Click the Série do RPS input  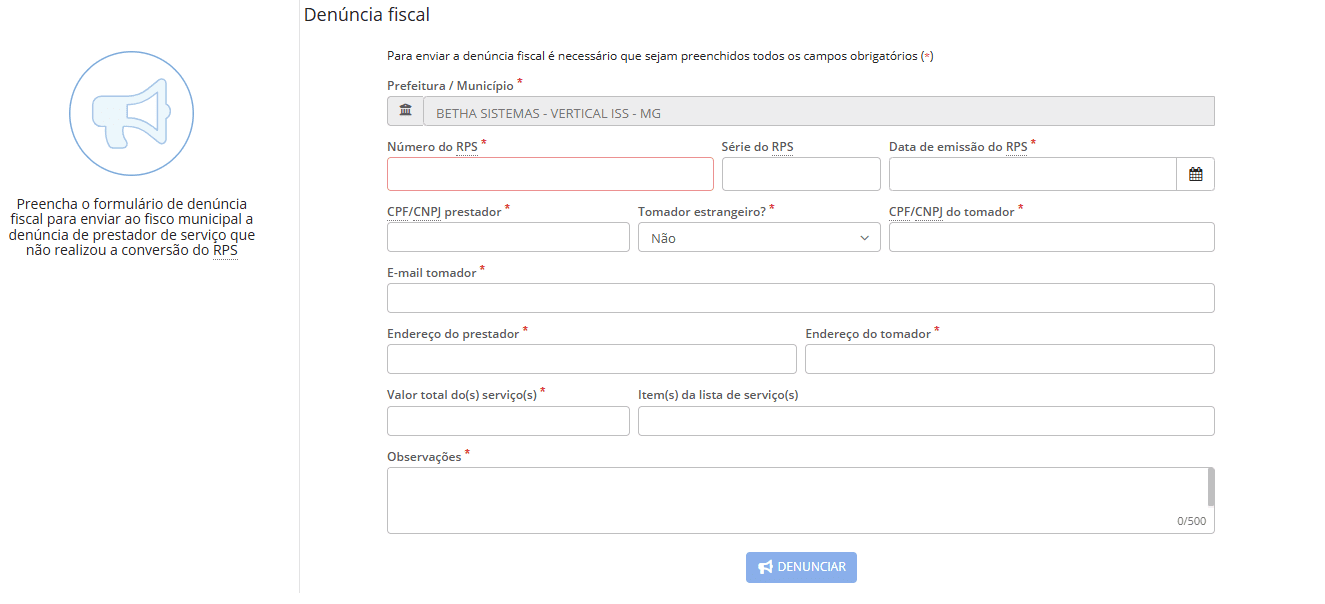click(x=801, y=174)
